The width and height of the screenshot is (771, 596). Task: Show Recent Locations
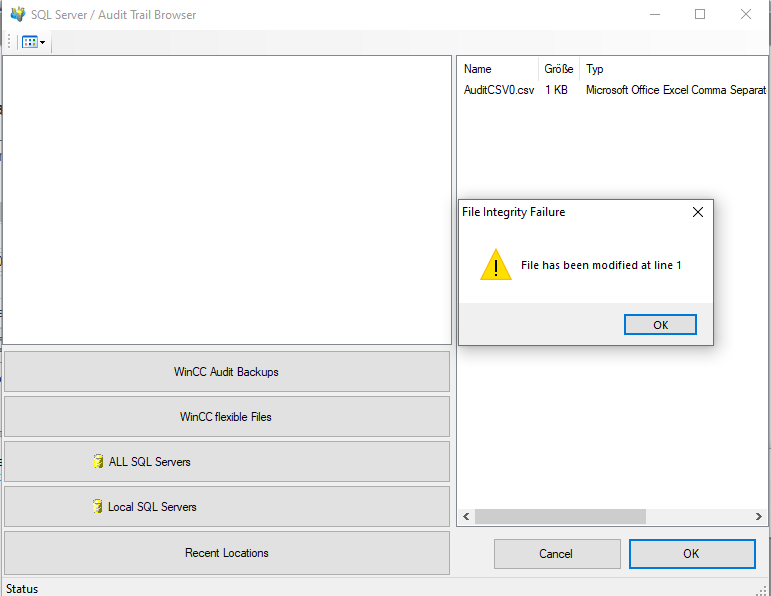227,553
